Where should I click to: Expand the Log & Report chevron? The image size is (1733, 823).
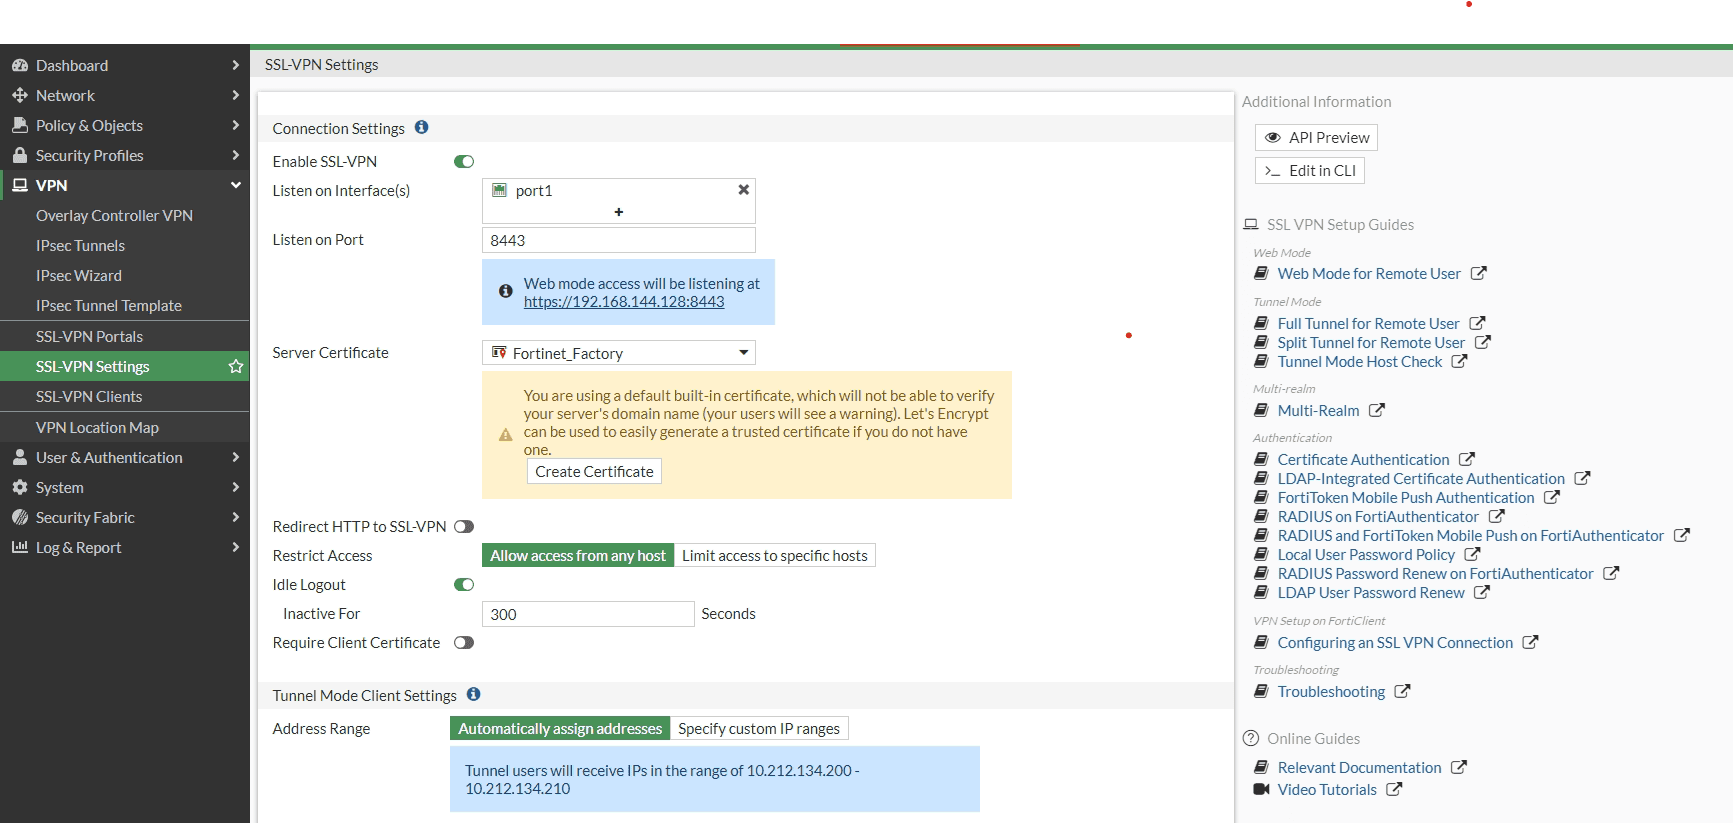[236, 547]
